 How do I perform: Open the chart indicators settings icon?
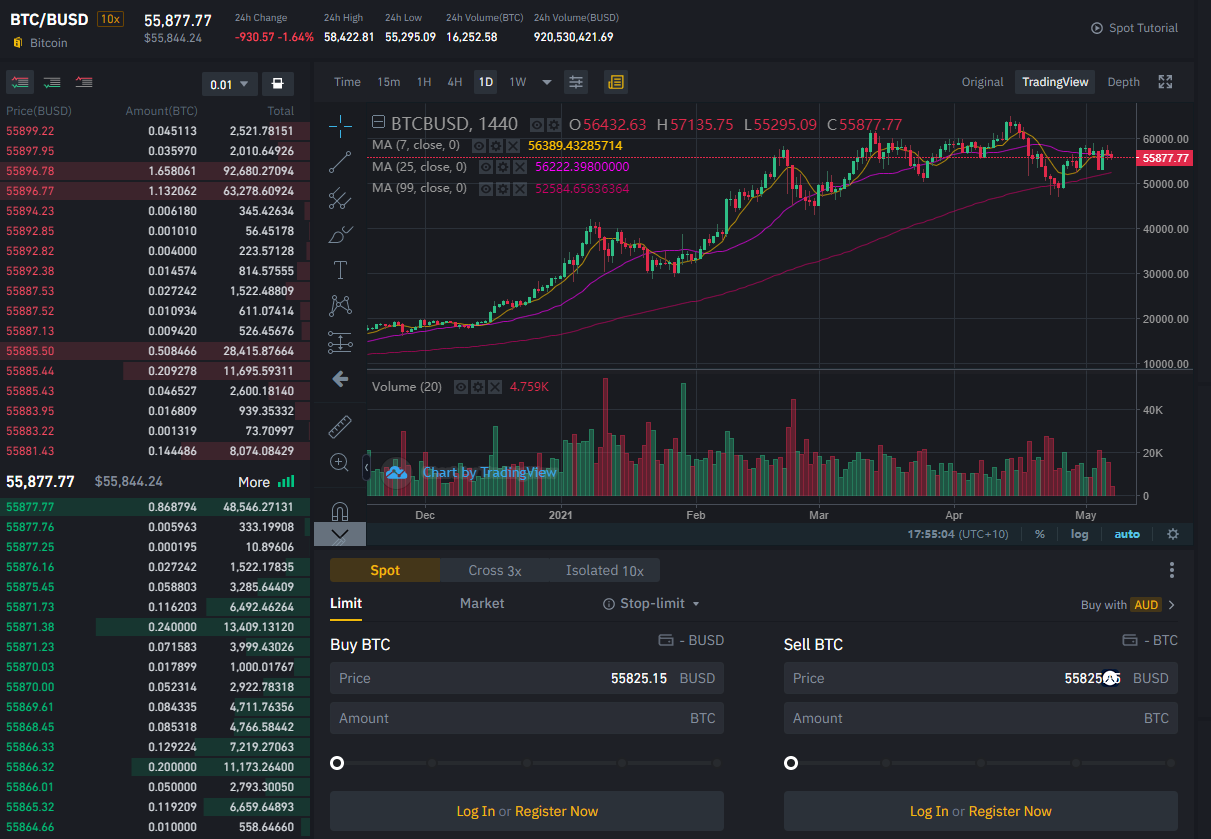[575, 82]
